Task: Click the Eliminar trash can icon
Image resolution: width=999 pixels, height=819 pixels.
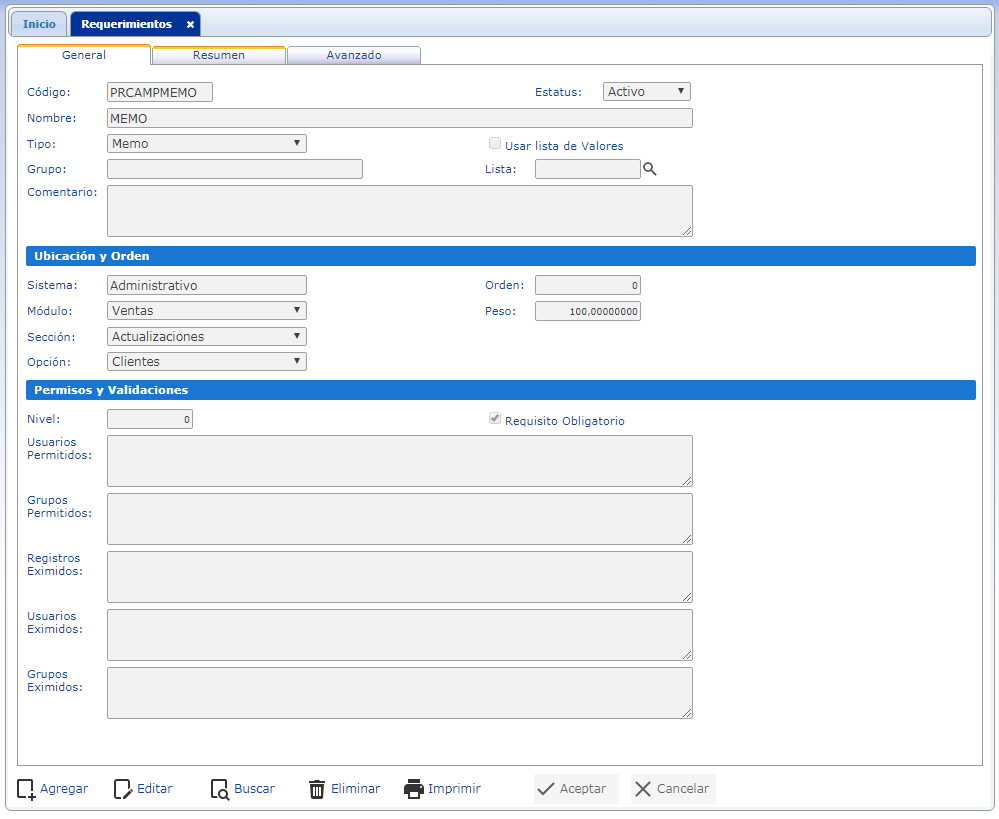Action: click(x=317, y=789)
